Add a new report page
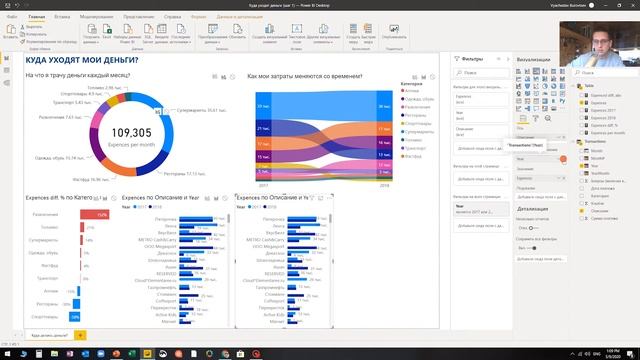Image resolution: width=640 pixels, height=360 pixels. pyautogui.click(x=80, y=335)
